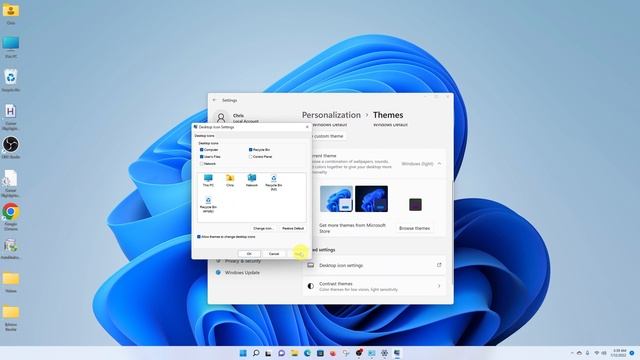Select the dark square custom theme thumbnail
This screenshot has height=360, width=640.
pos(415,204)
